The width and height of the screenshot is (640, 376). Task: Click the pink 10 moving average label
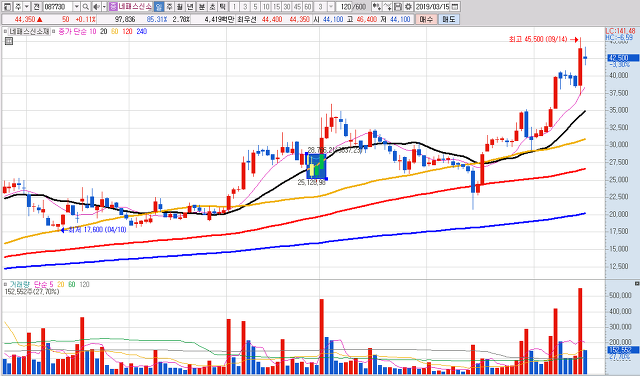pyautogui.click(x=93, y=31)
